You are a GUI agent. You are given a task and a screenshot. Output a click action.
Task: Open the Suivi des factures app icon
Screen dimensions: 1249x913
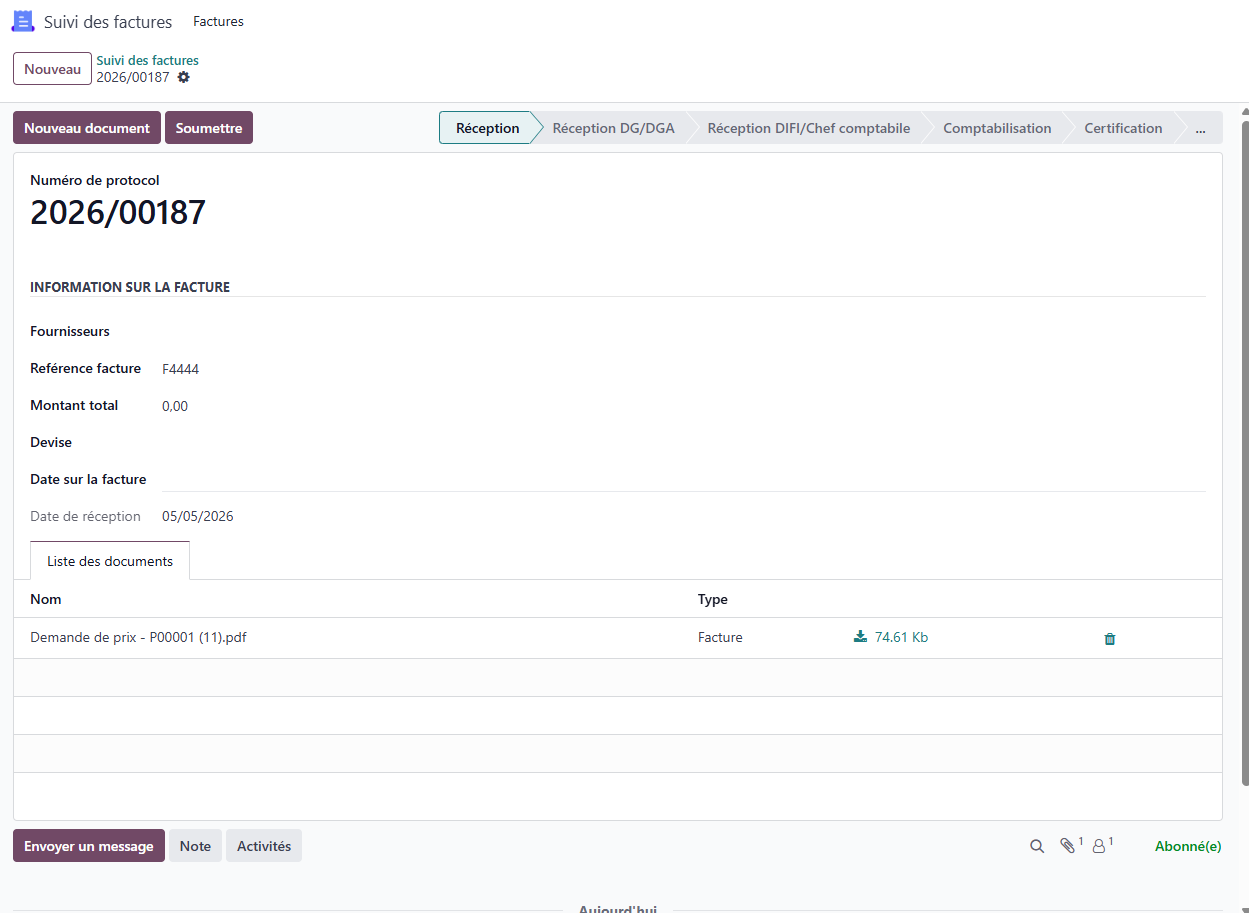coord(22,21)
